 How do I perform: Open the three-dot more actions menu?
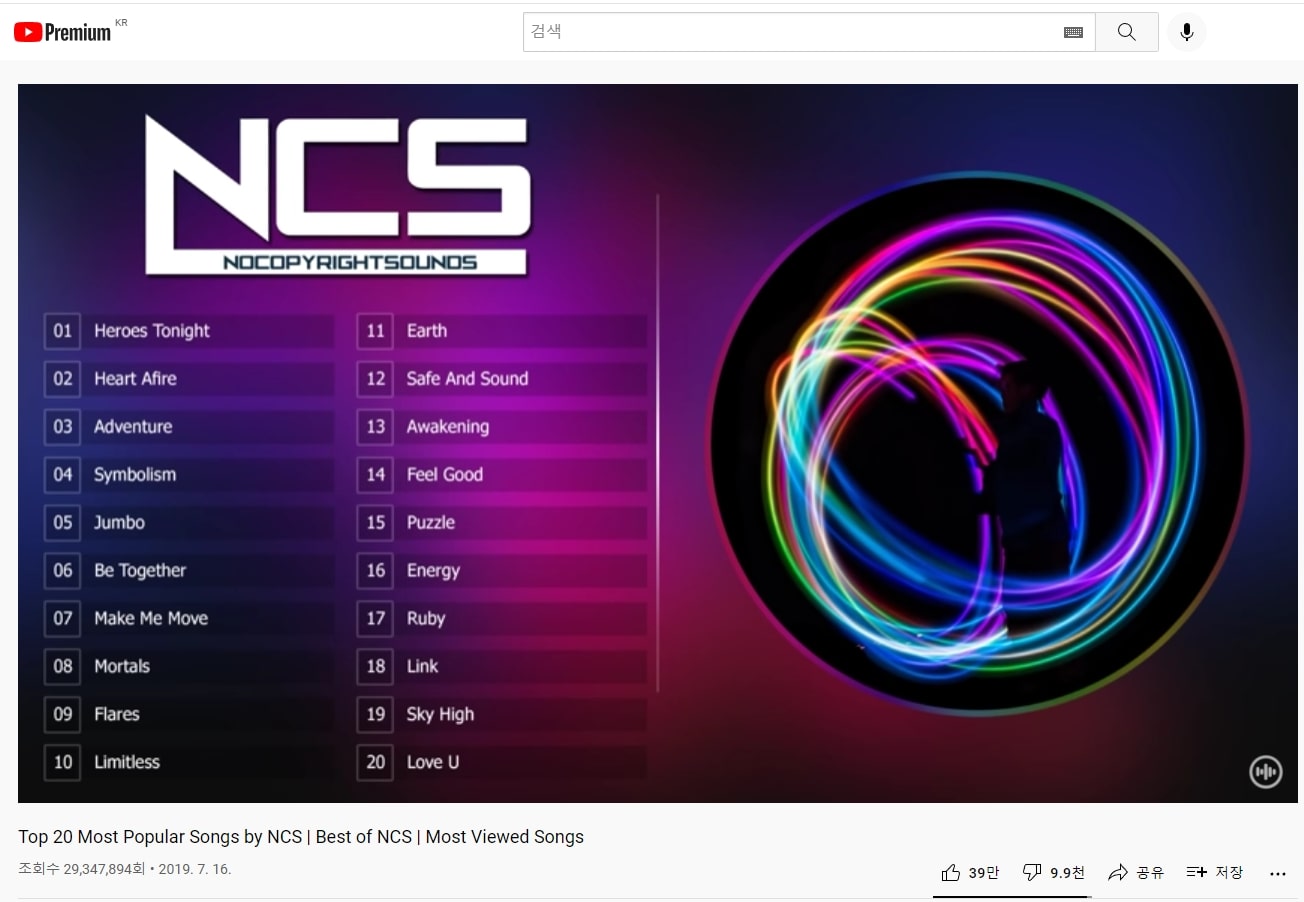pos(1278,873)
